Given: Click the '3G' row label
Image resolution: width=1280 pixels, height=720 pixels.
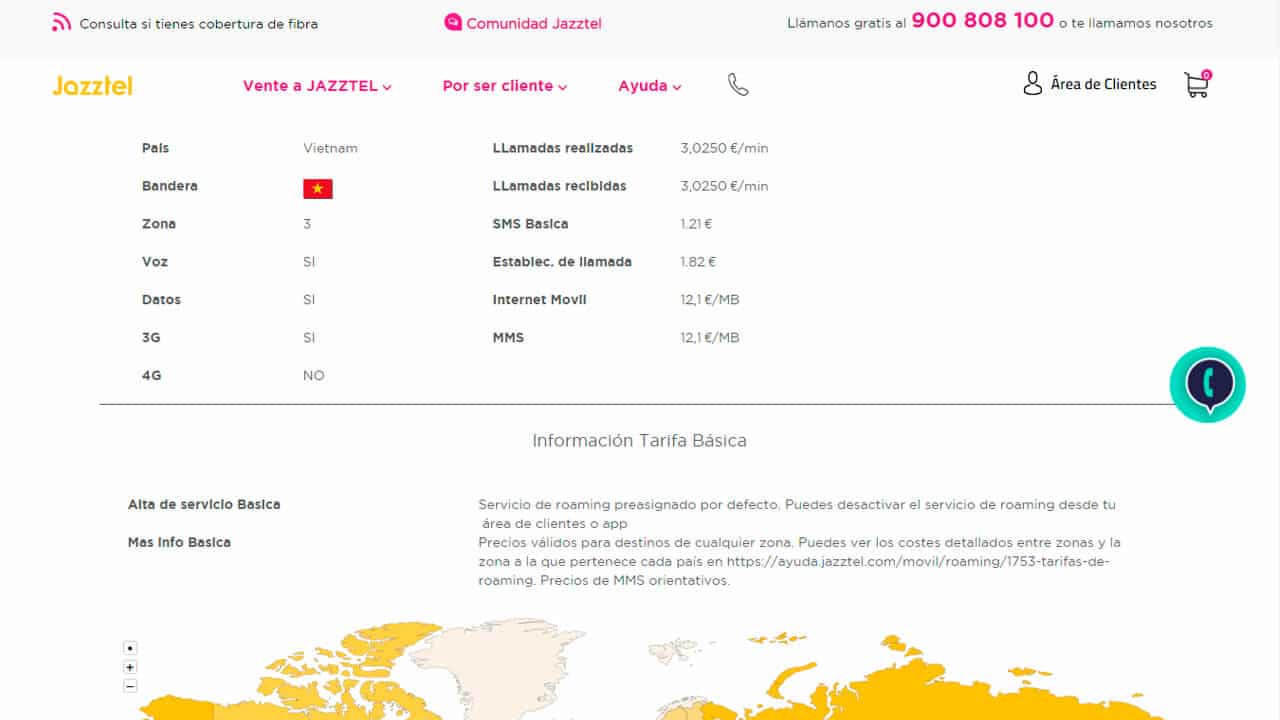Looking at the screenshot, I should 151,338.
